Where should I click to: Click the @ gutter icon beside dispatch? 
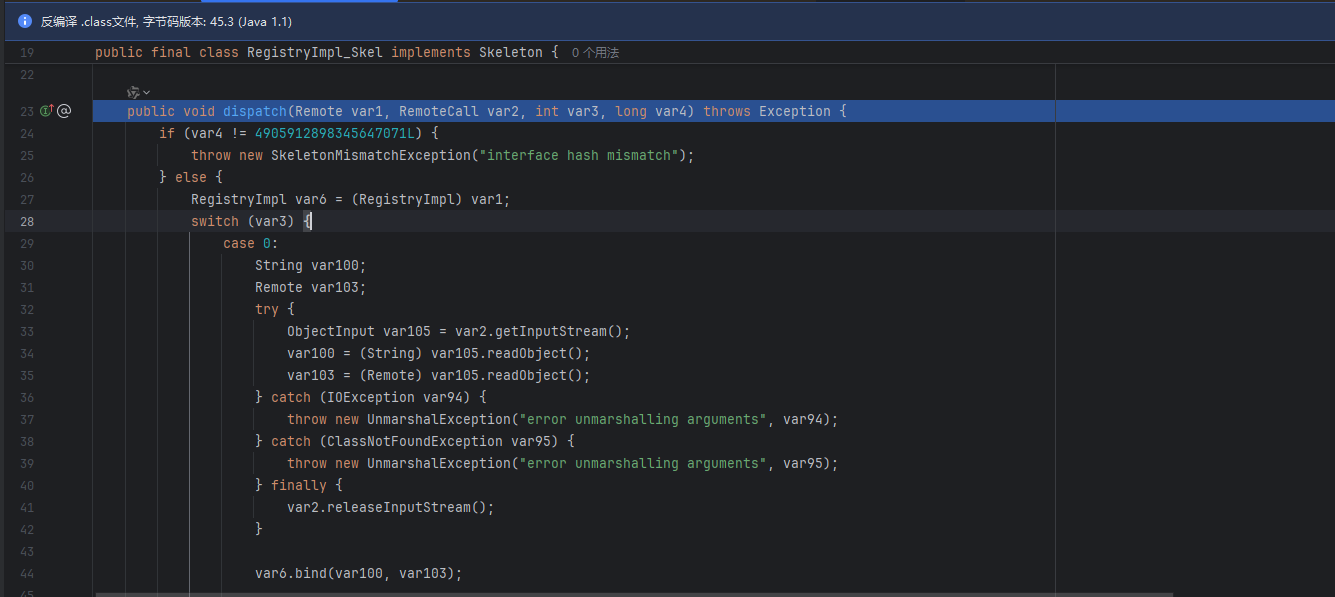[64, 111]
